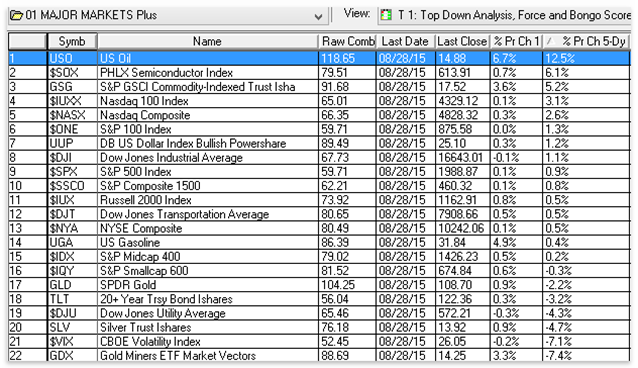Select Russell 2000 Index name
This screenshot has width=638, height=368.
coord(208,200)
